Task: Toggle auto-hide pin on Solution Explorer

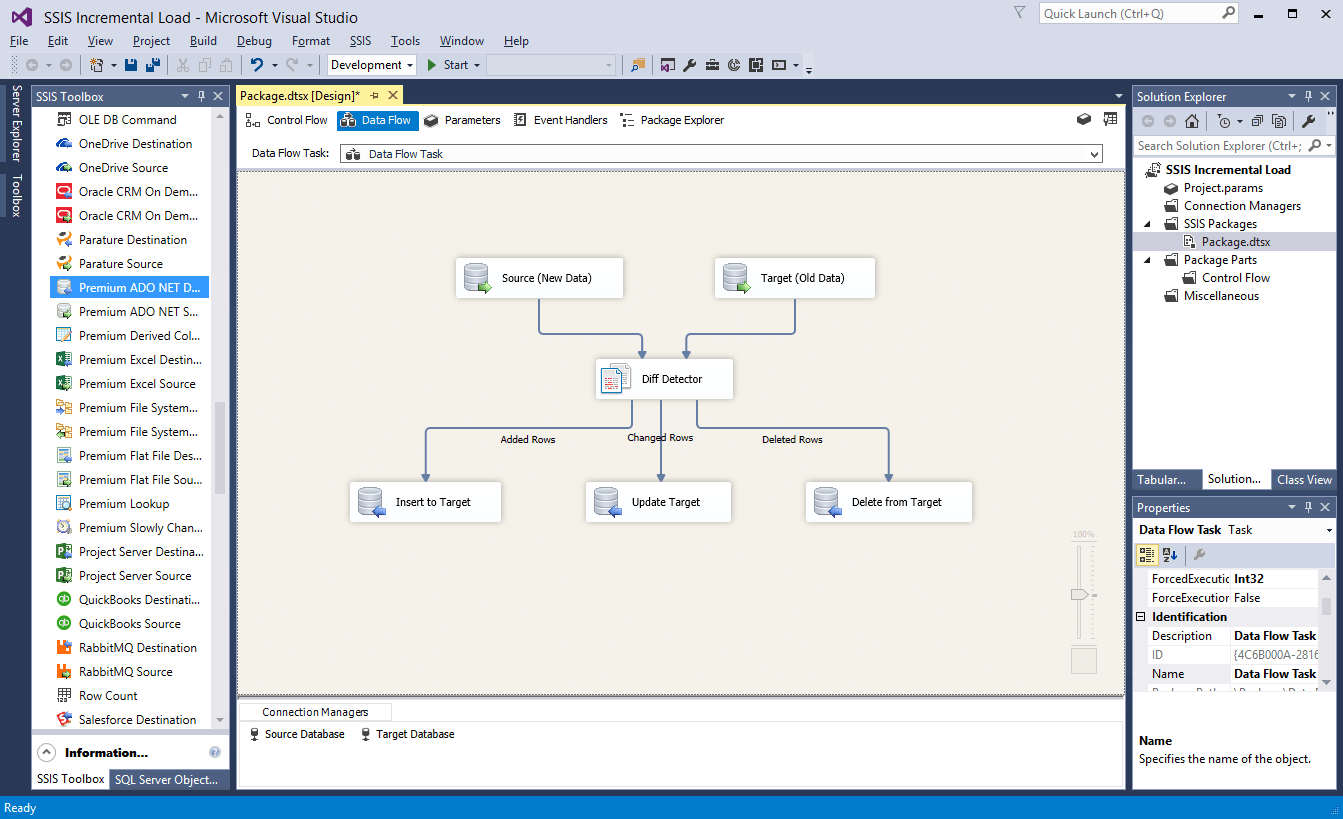Action: pyautogui.click(x=1309, y=96)
